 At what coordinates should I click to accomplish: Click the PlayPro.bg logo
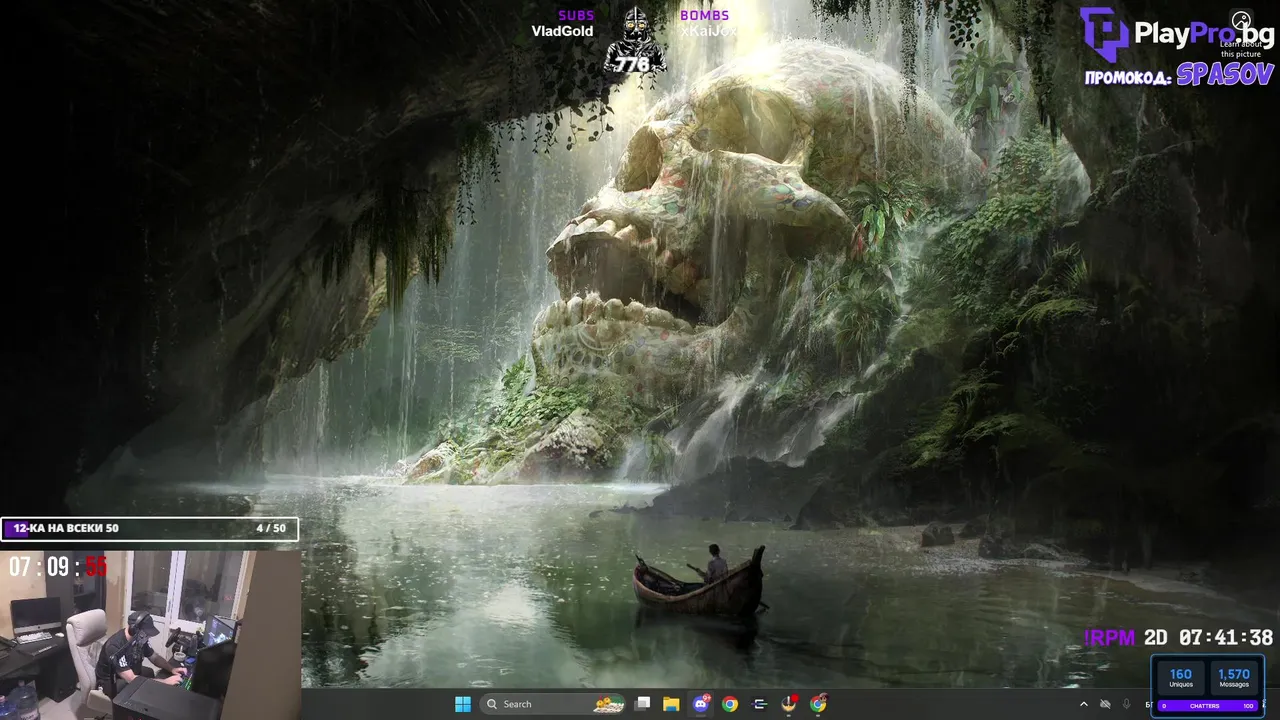pyautogui.click(x=1177, y=34)
